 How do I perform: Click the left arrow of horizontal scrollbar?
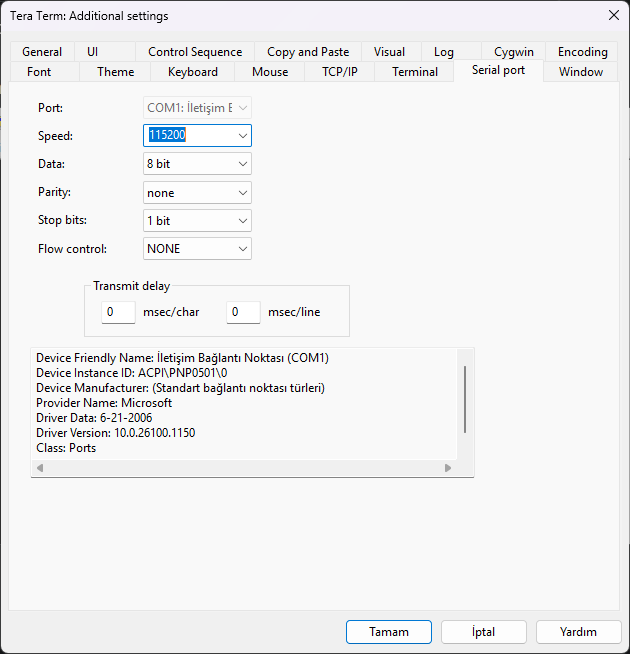(x=40, y=468)
